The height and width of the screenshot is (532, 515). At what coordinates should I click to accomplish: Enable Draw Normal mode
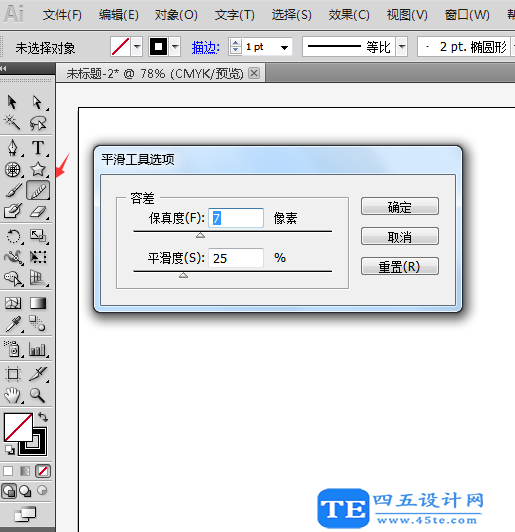pos(9,491)
